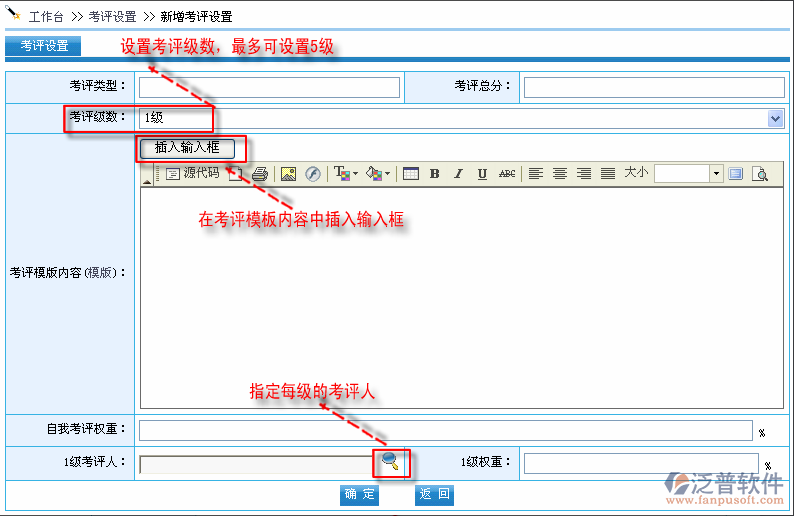Apply bold formatting

tap(434, 174)
